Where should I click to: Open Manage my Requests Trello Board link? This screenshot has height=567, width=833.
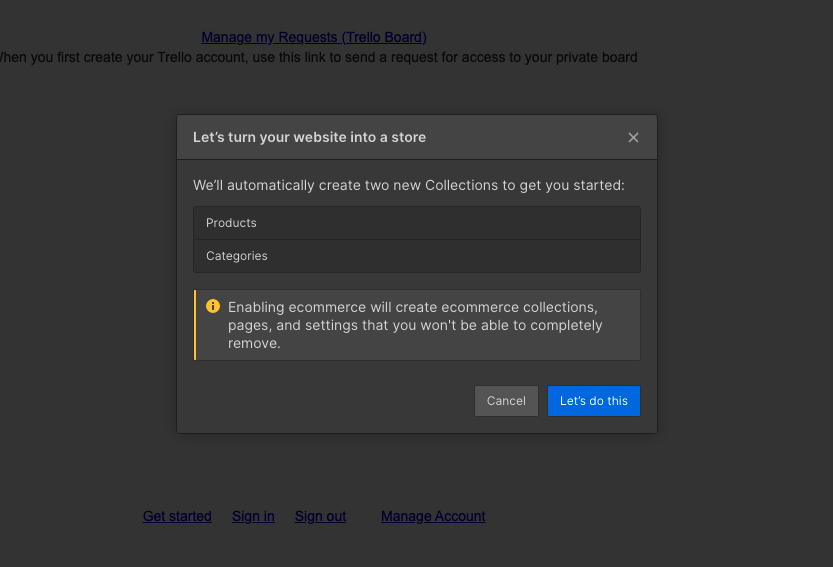click(x=314, y=37)
